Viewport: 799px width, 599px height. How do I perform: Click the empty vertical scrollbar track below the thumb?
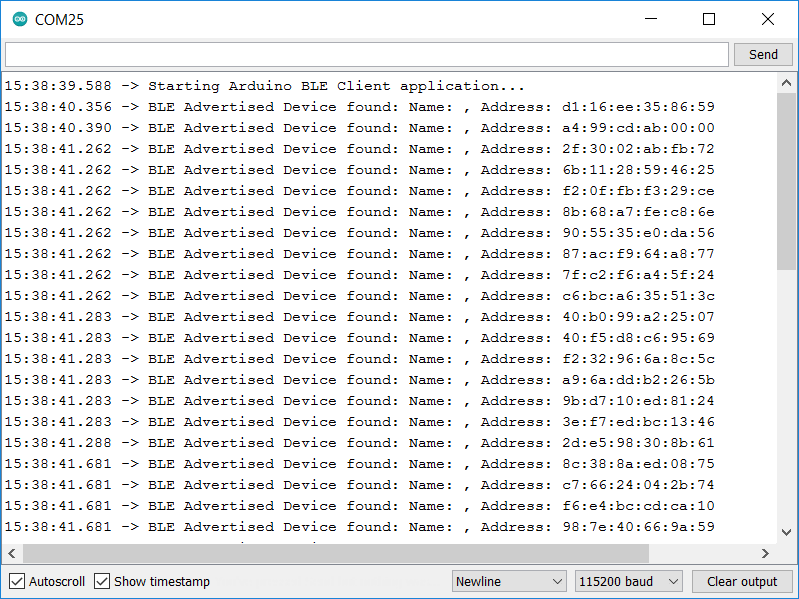[786, 400]
